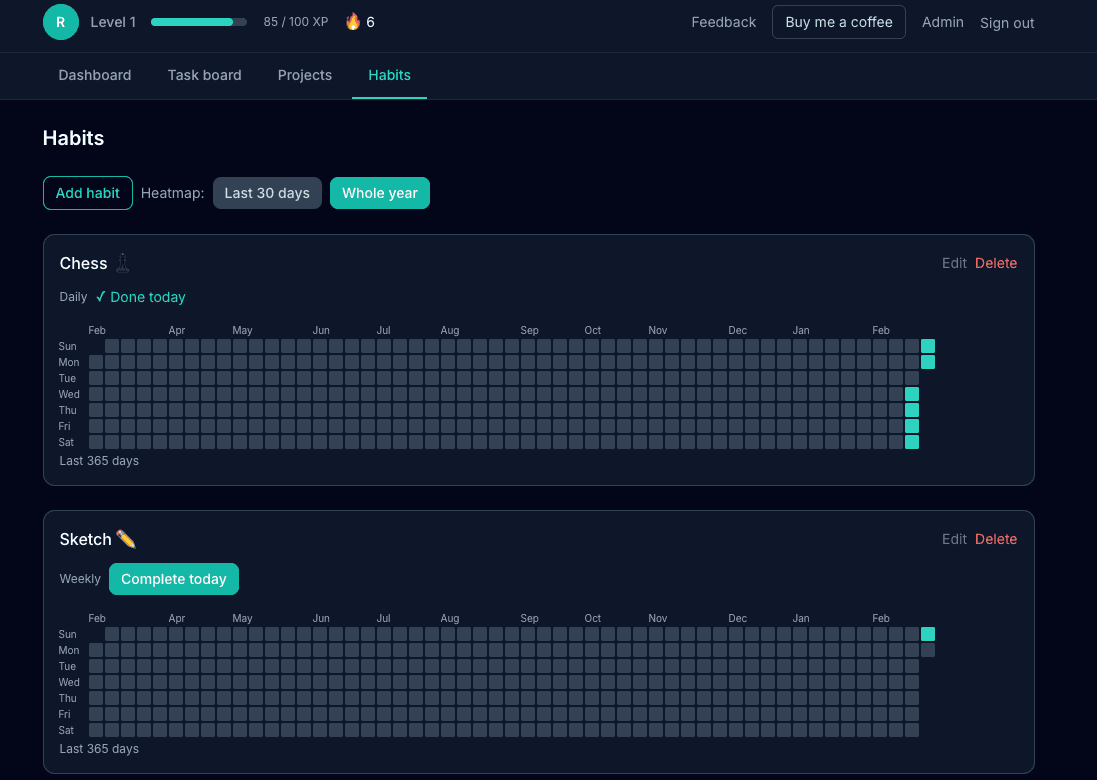Viewport: 1097px width, 780px height.
Task: Click a green cell in the Chess heatmap
Action: [x=927, y=345]
